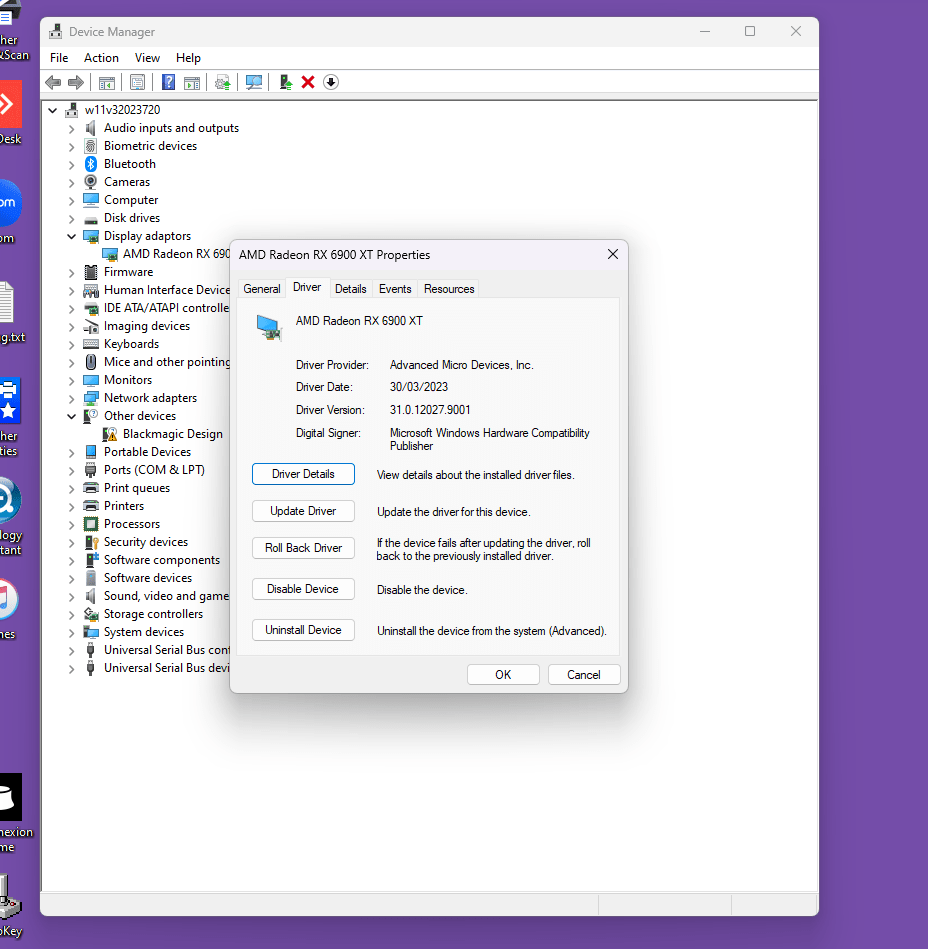Viewport: 928px width, 949px height.
Task: Toggle the Show/Hide Console Tree toolbar icon
Action: click(x=107, y=82)
